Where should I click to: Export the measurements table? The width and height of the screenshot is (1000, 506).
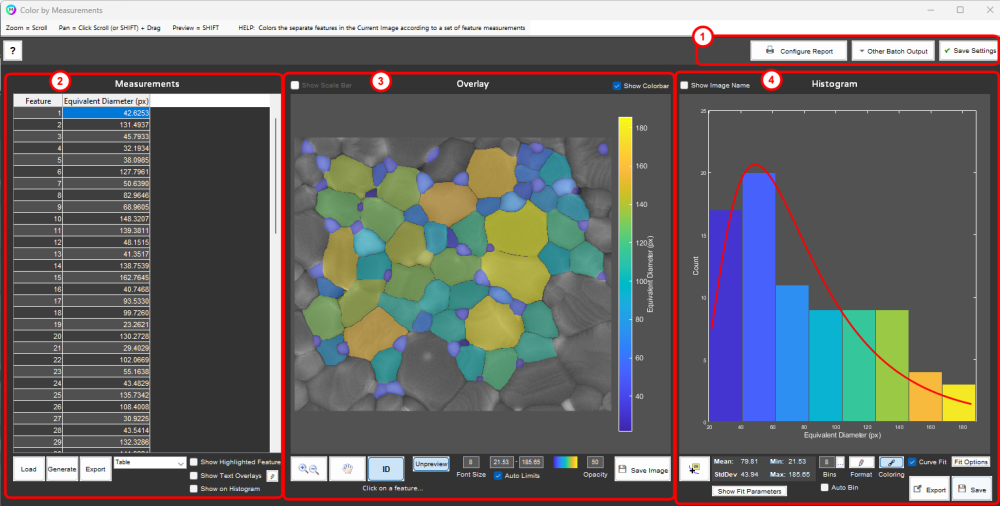[95, 469]
